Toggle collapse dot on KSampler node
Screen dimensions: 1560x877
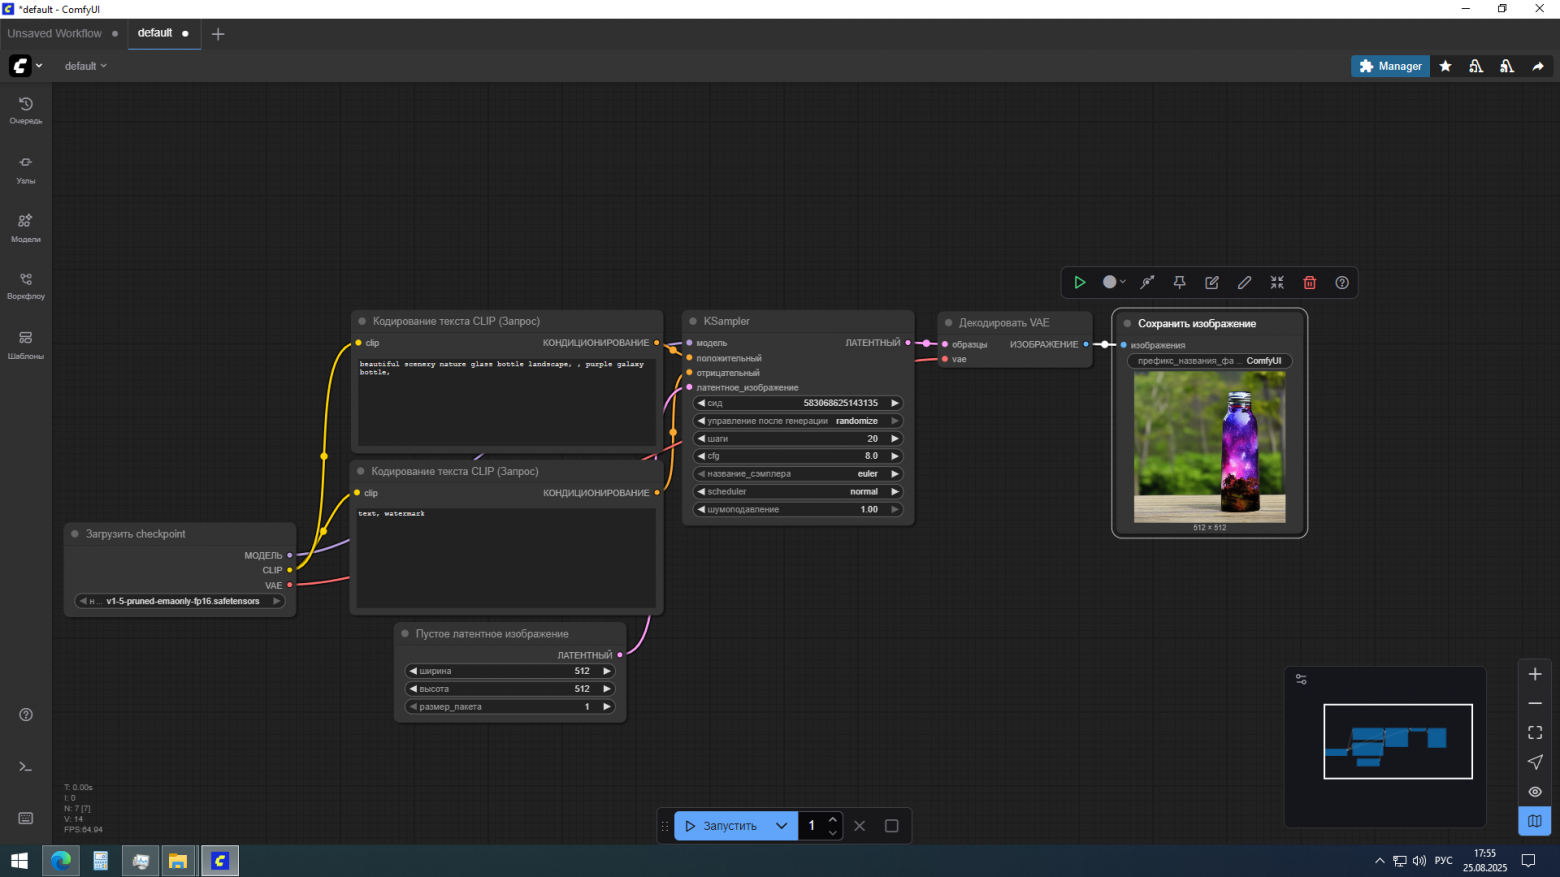click(x=693, y=322)
